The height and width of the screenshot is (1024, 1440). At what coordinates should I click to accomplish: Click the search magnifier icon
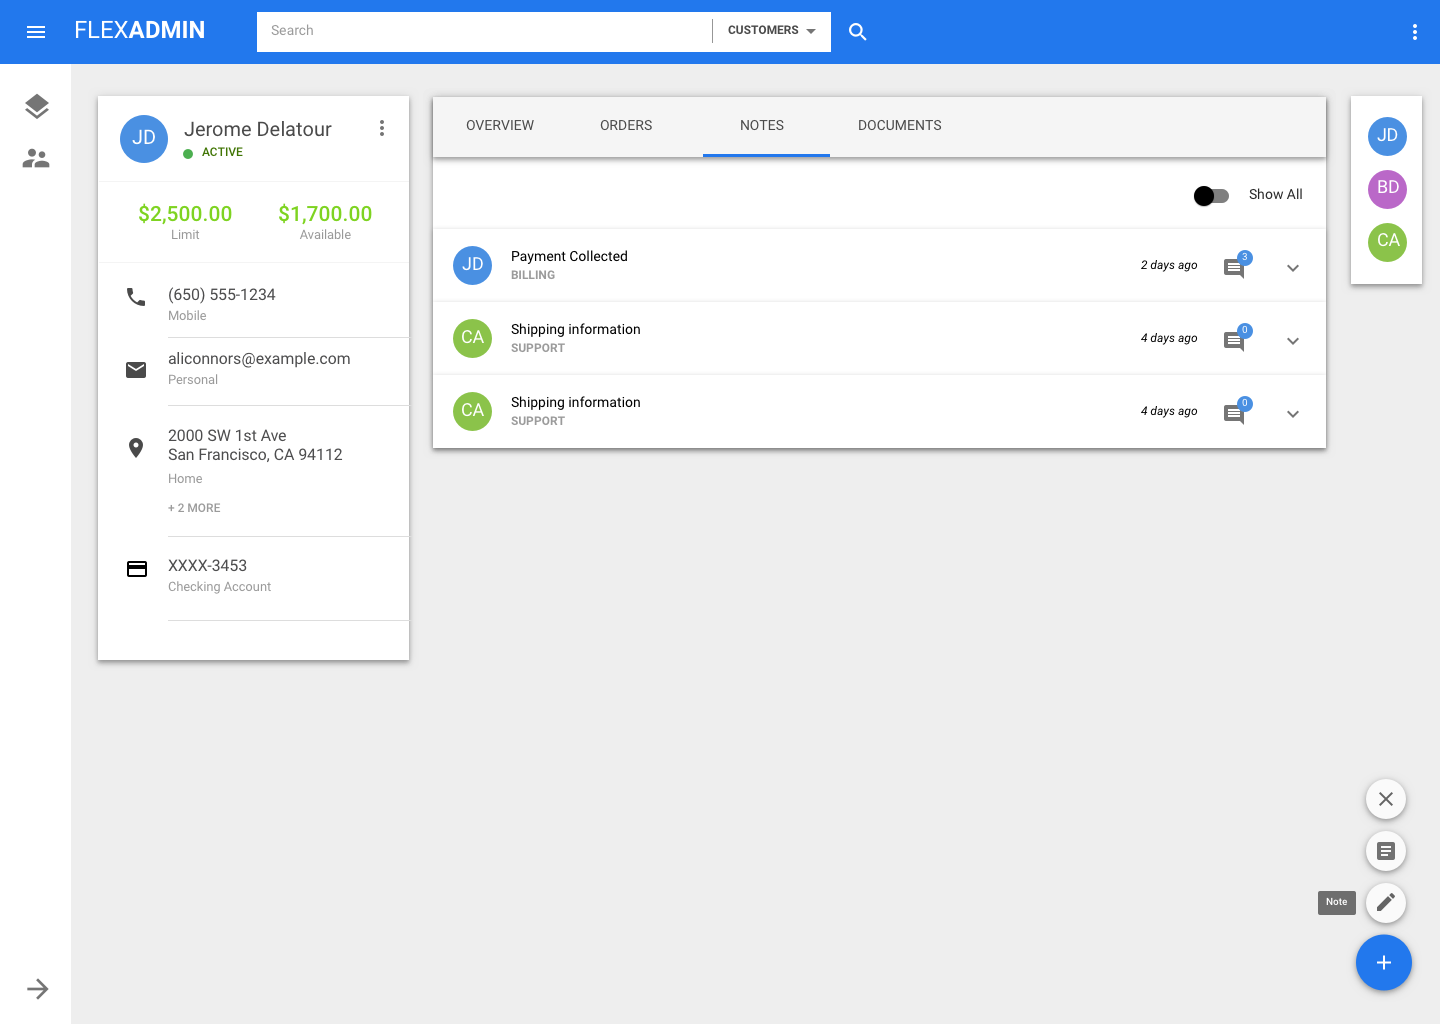click(x=857, y=32)
